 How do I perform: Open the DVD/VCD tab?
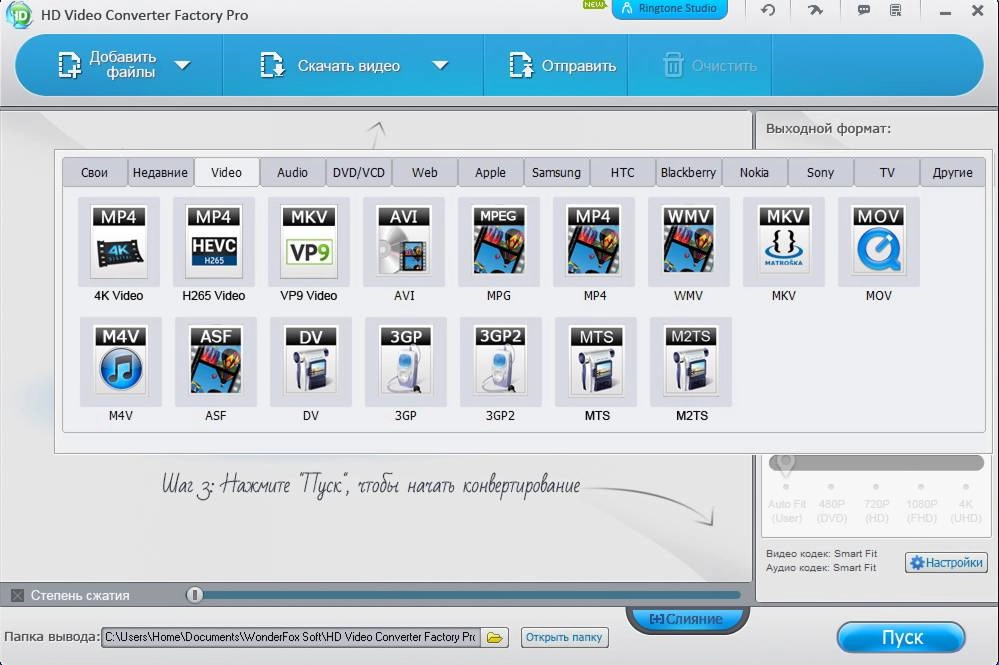359,173
